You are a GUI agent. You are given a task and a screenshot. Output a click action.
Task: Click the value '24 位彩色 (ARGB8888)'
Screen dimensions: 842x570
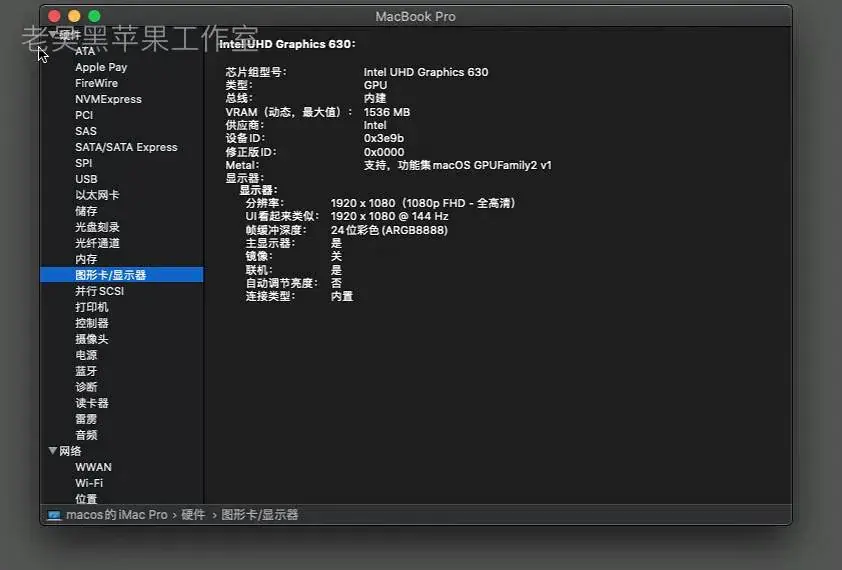pyautogui.click(x=389, y=230)
